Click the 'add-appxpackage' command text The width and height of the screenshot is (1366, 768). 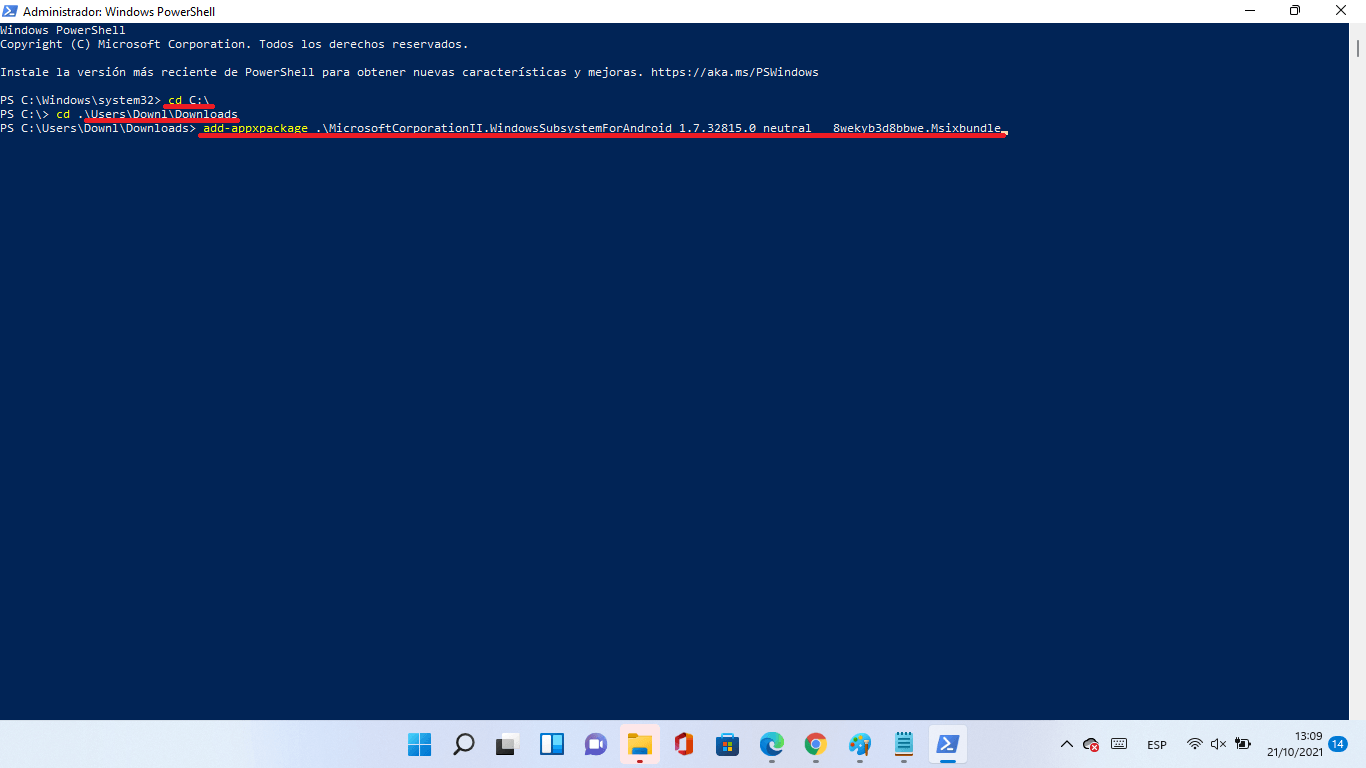(255, 128)
